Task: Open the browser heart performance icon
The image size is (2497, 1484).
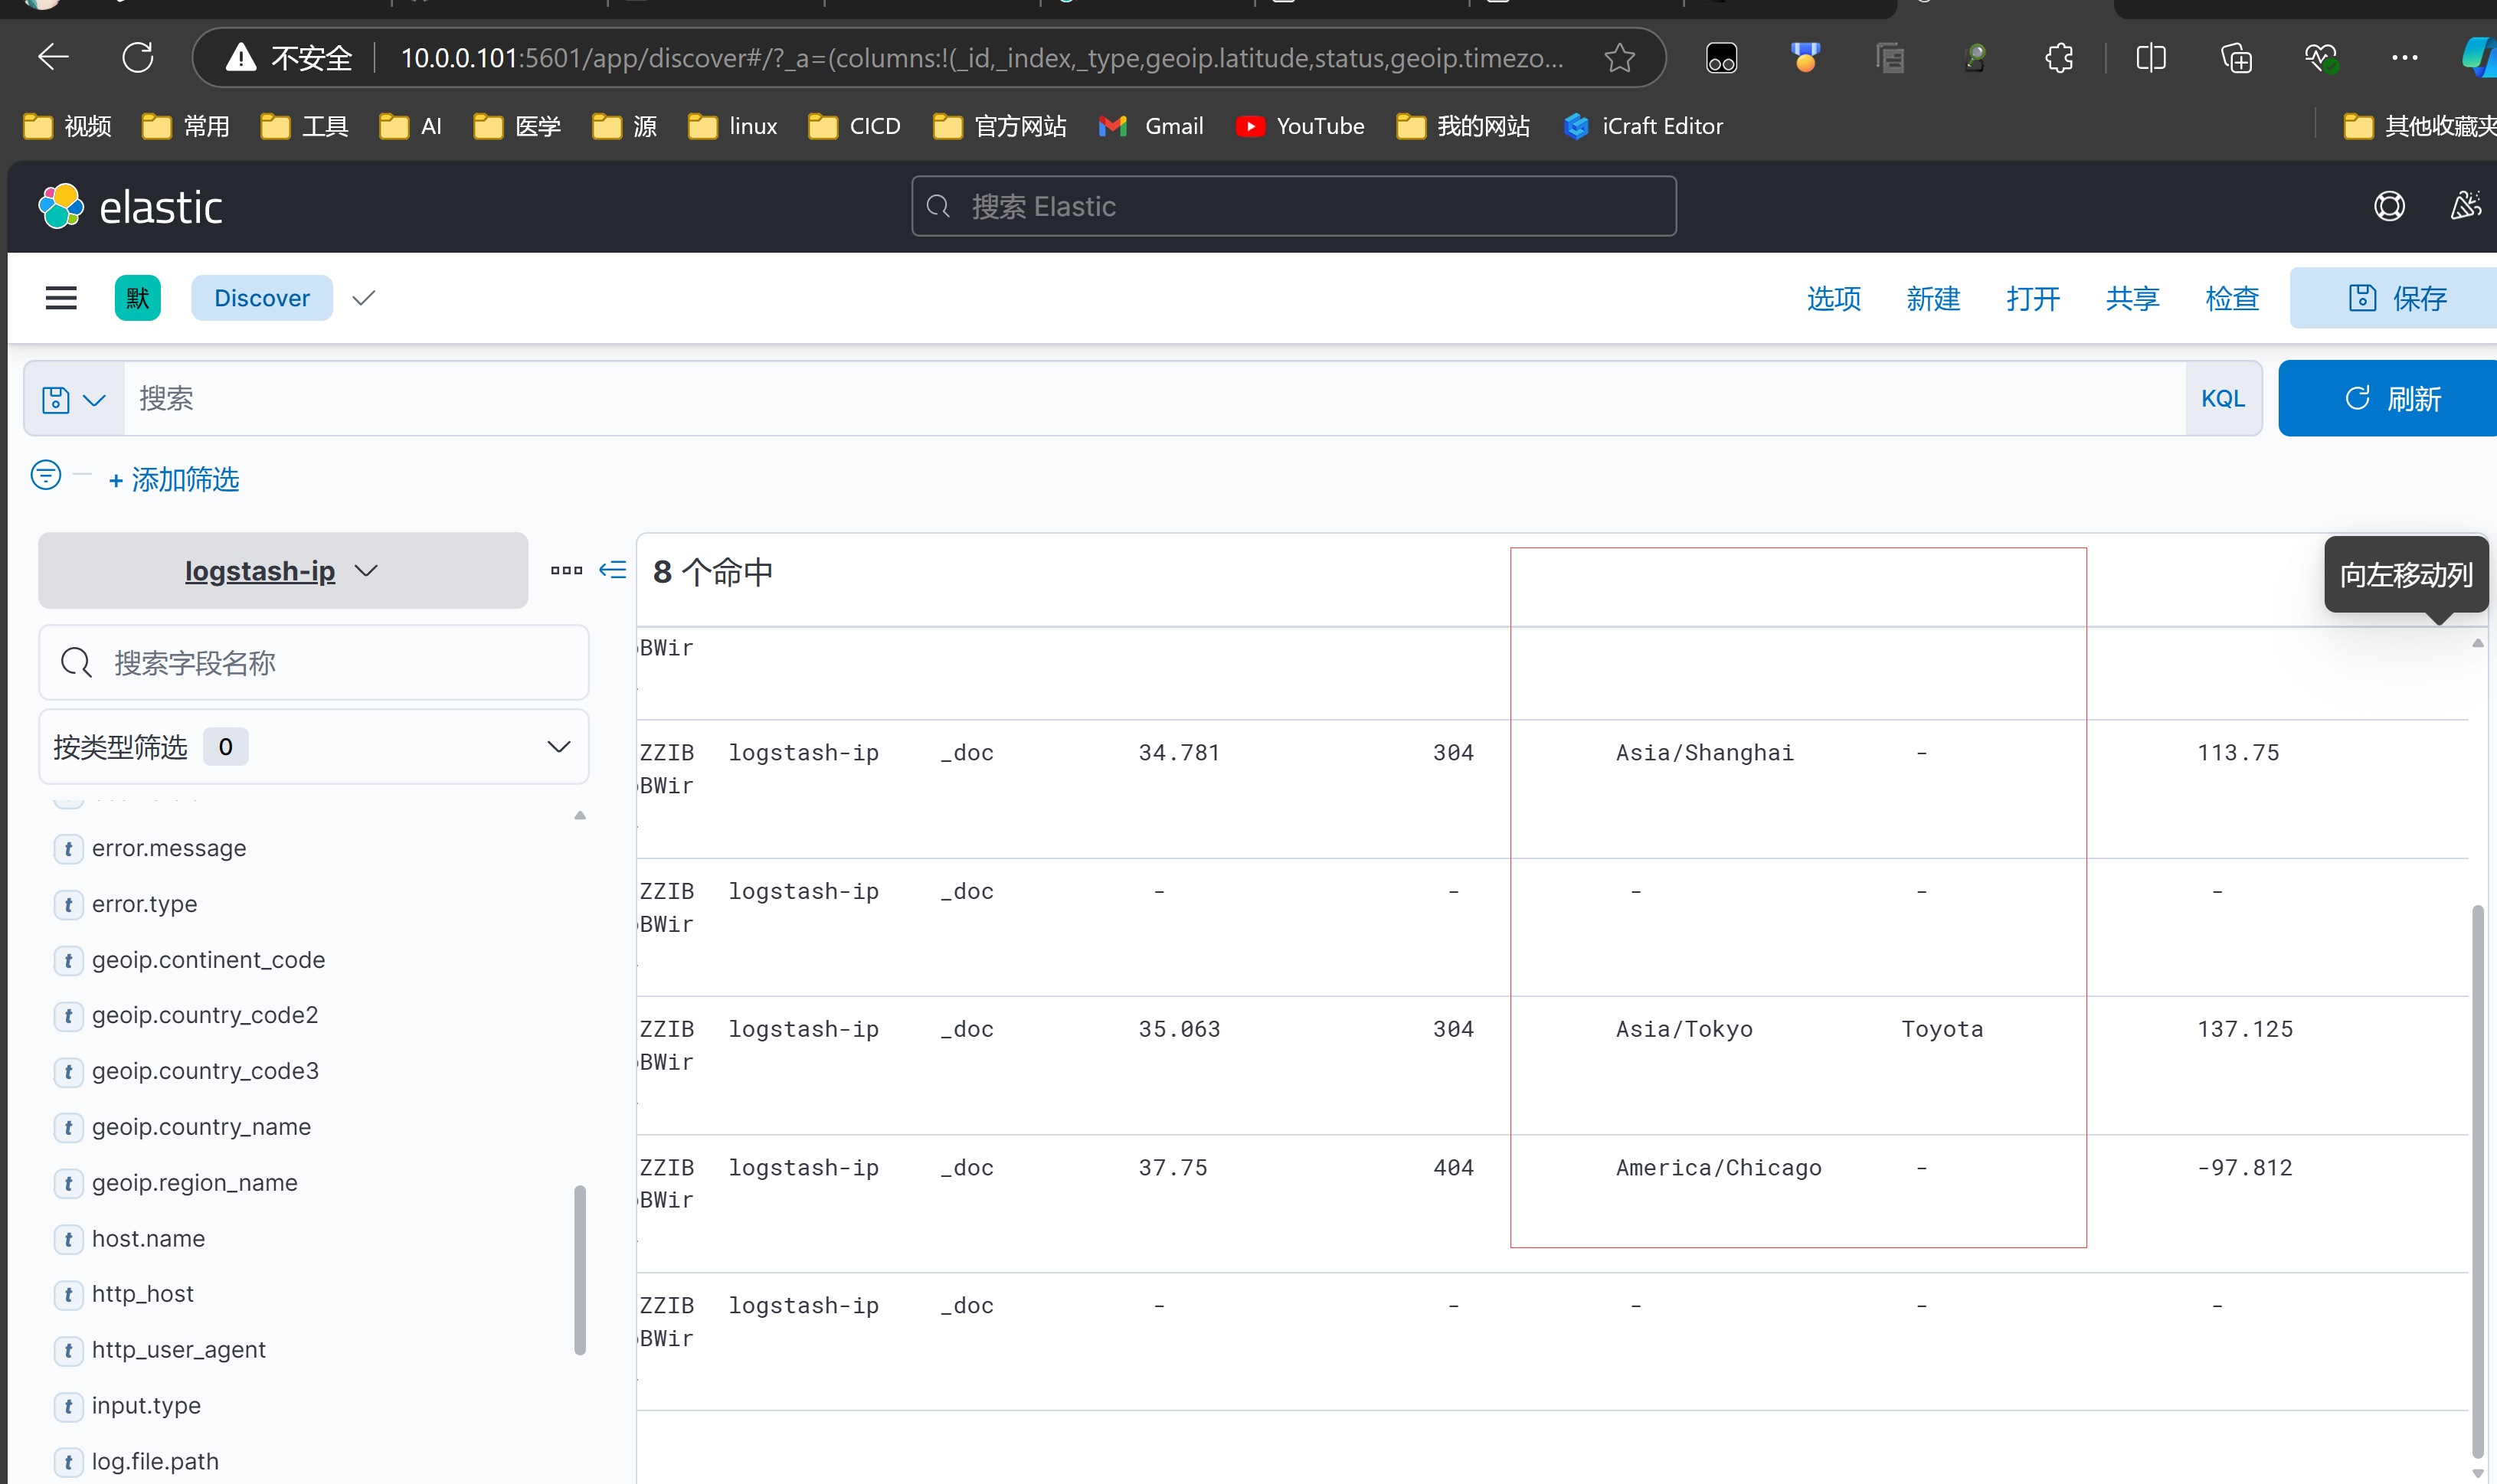Action: 2321,58
